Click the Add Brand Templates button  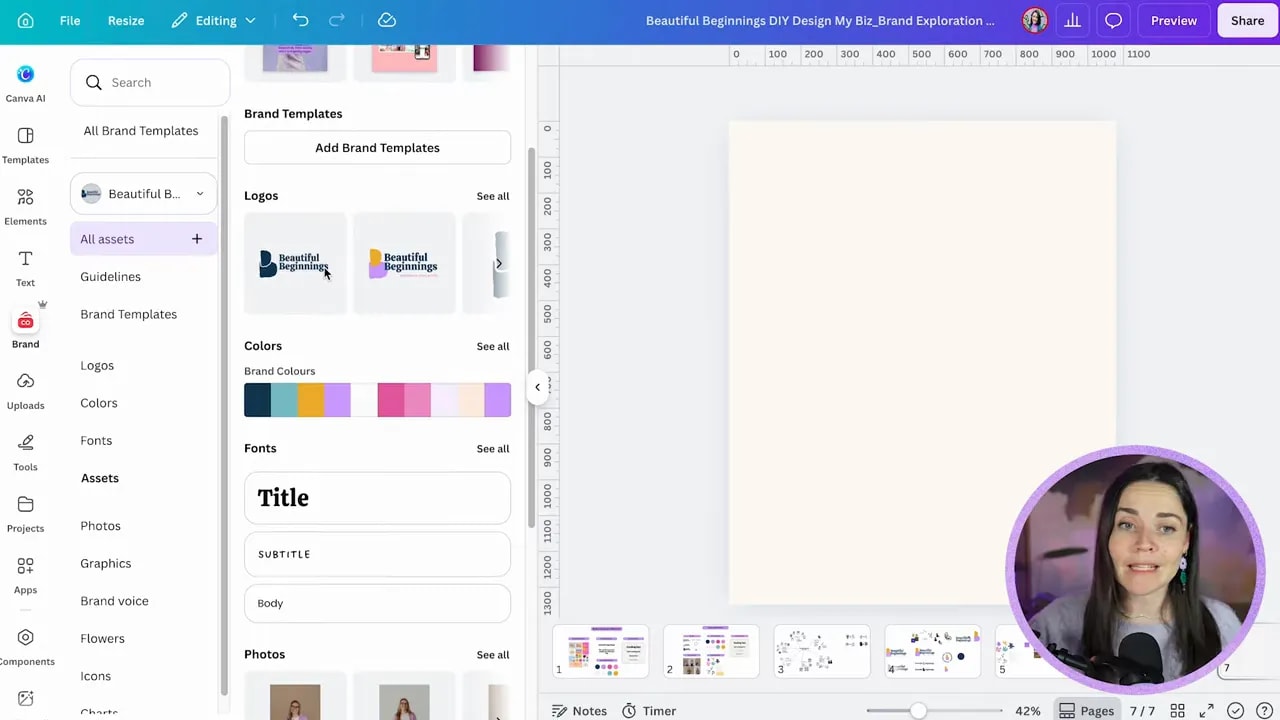point(377,148)
